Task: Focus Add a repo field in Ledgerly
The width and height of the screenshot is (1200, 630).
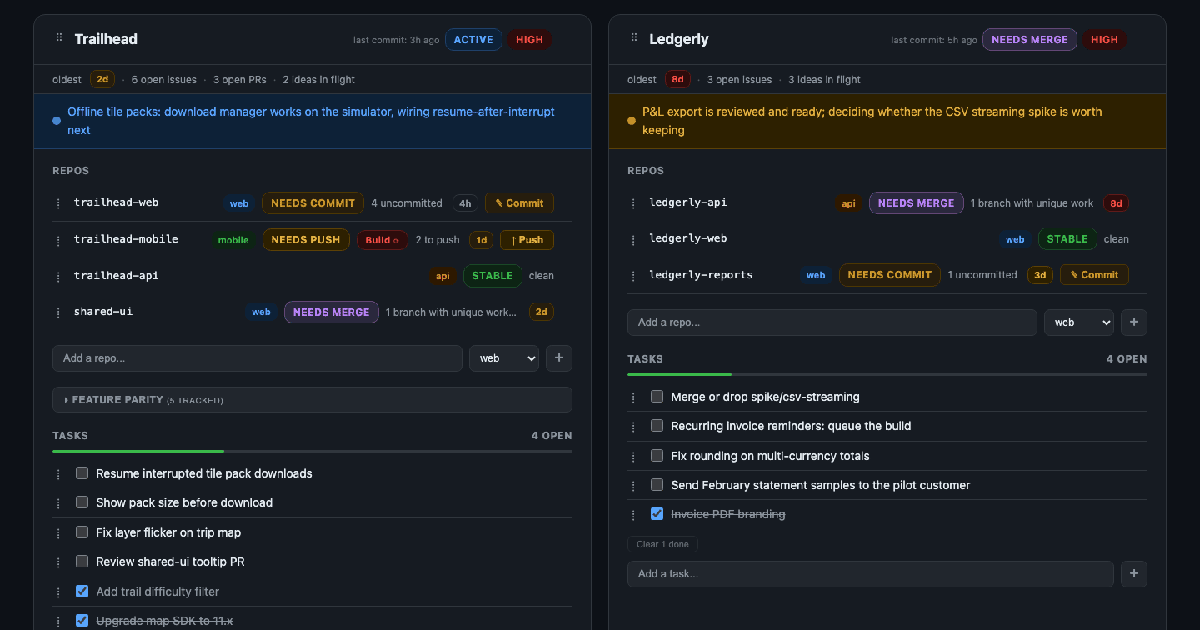Action: (832, 322)
